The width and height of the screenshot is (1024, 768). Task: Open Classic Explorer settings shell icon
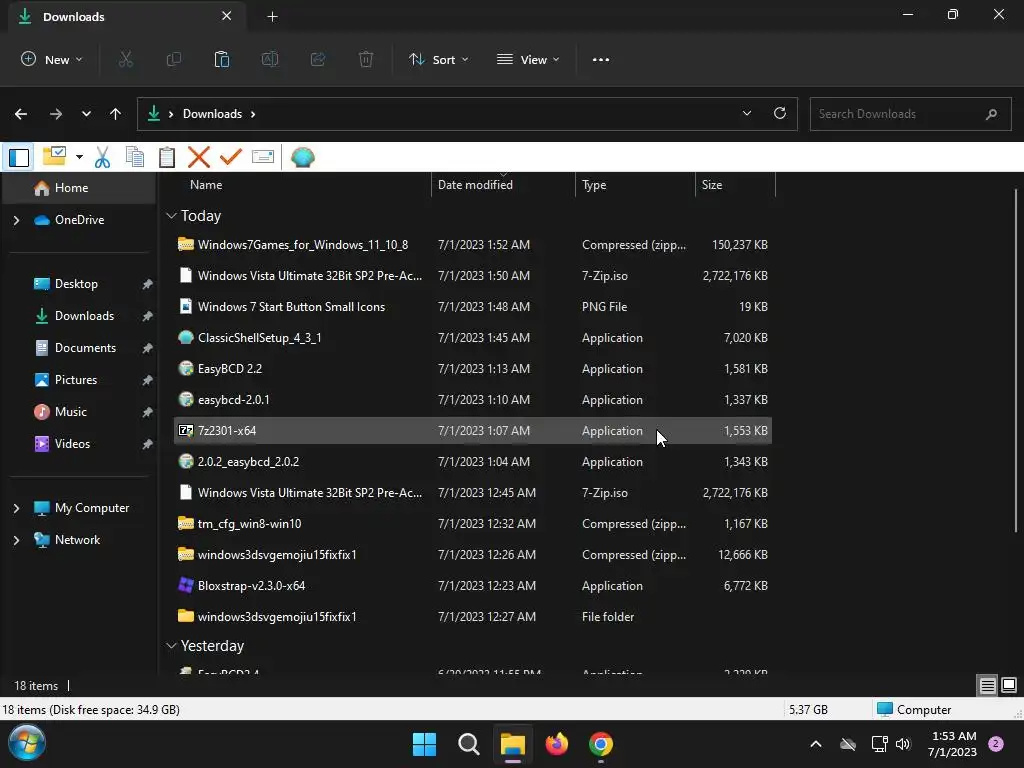[302, 157]
